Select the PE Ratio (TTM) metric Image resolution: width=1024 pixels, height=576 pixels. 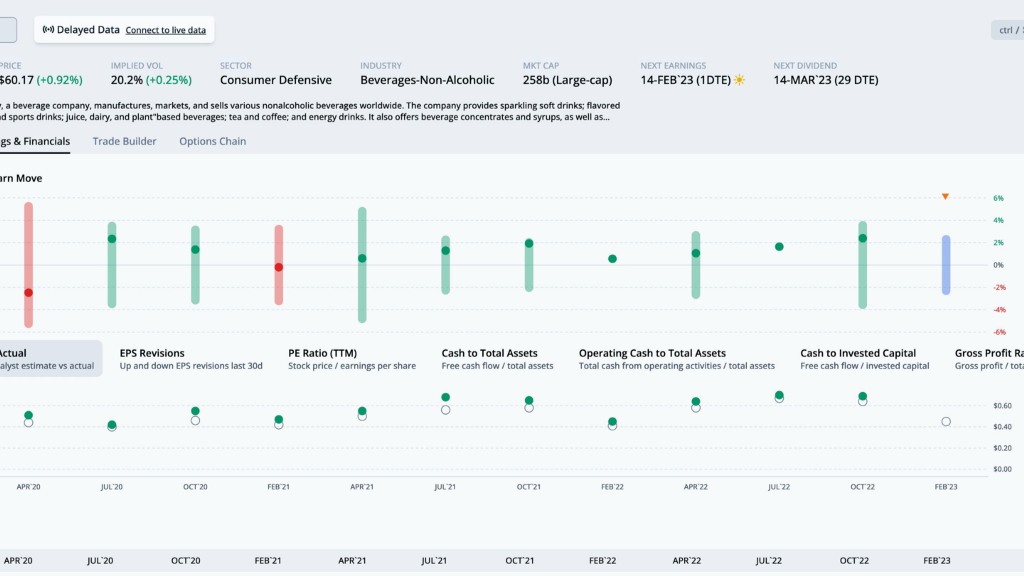tap(352, 359)
